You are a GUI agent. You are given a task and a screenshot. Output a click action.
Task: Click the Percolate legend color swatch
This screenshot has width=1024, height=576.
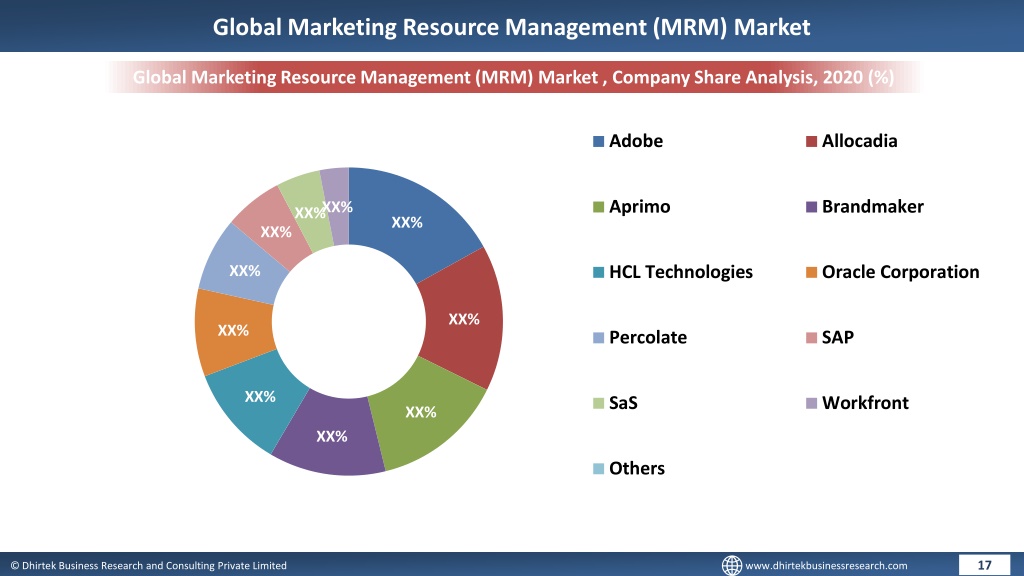pos(598,338)
